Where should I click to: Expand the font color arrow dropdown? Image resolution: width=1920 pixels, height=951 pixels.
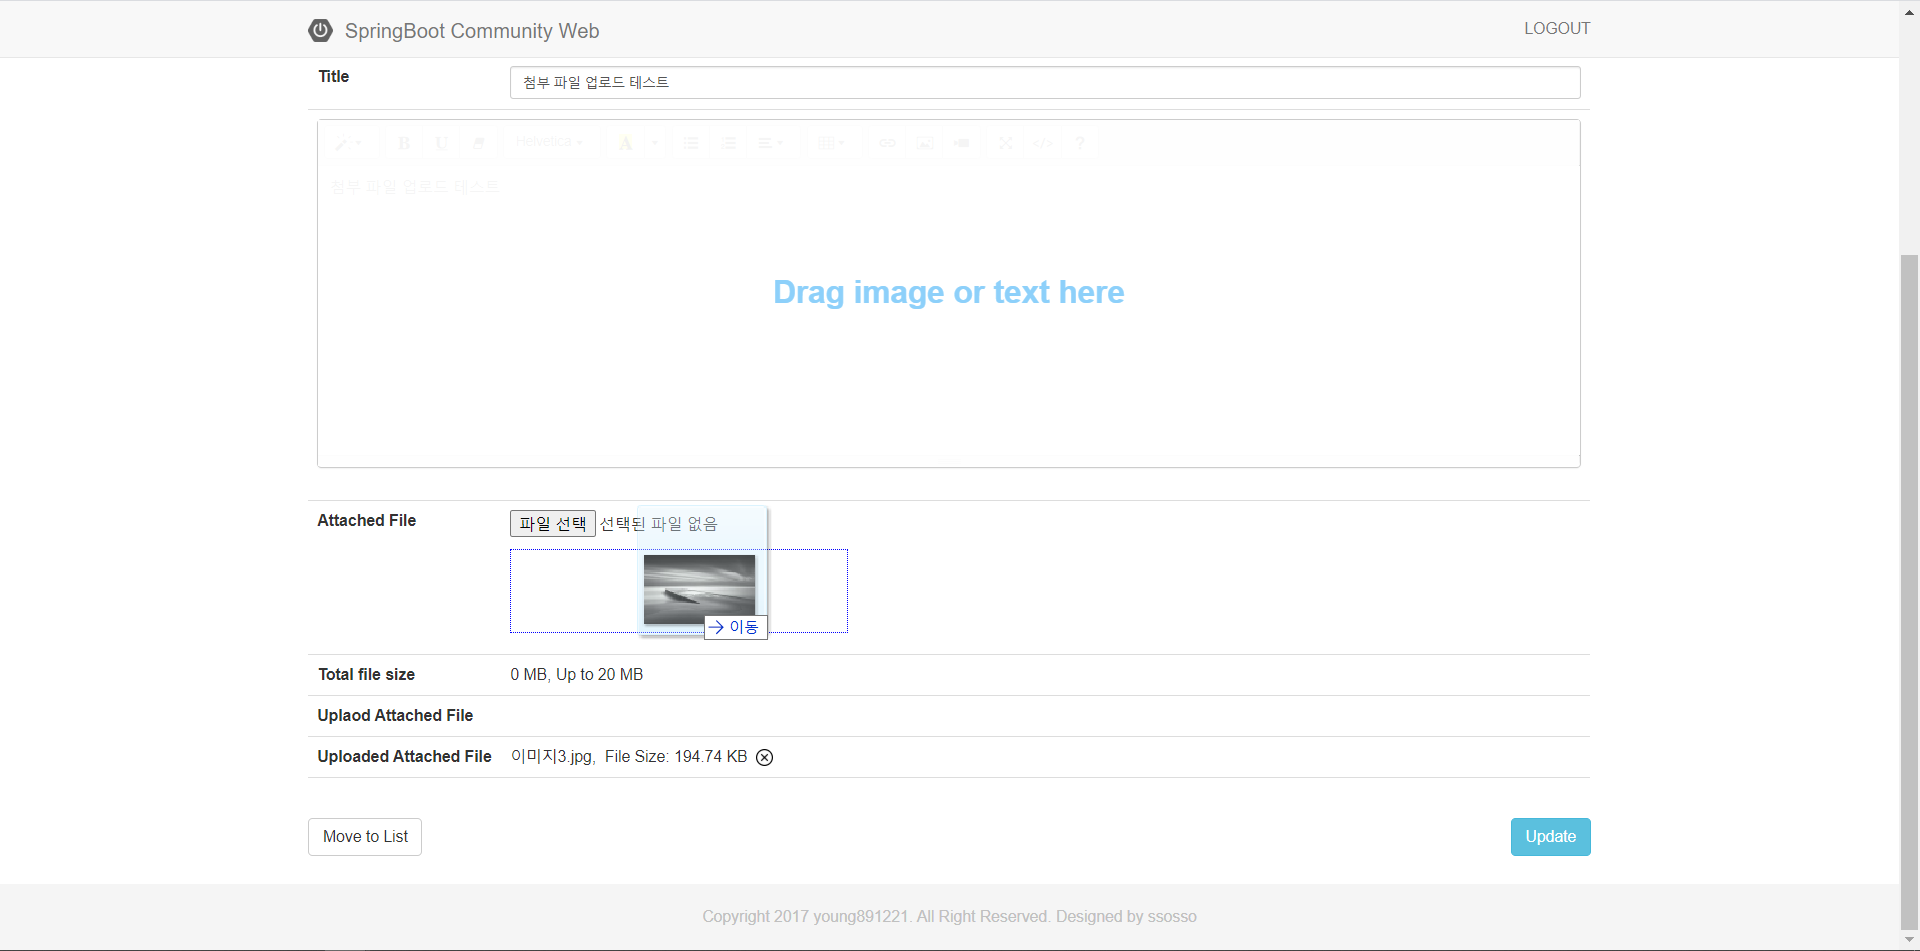click(655, 143)
